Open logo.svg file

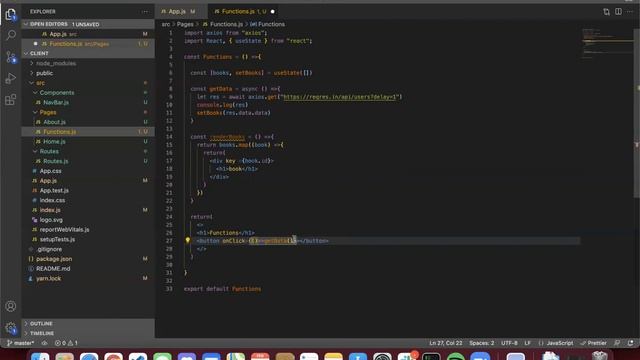coord(51,220)
